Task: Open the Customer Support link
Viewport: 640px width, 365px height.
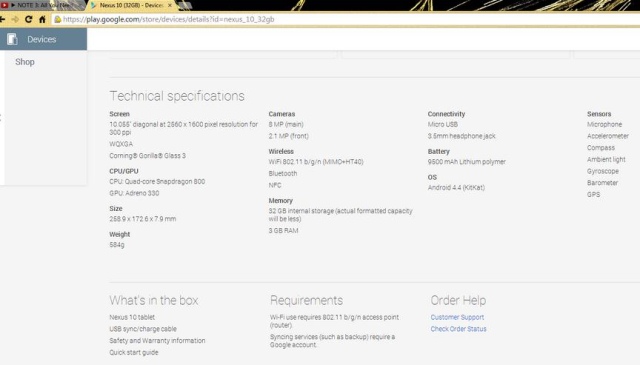Action: (x=457, y=317)
